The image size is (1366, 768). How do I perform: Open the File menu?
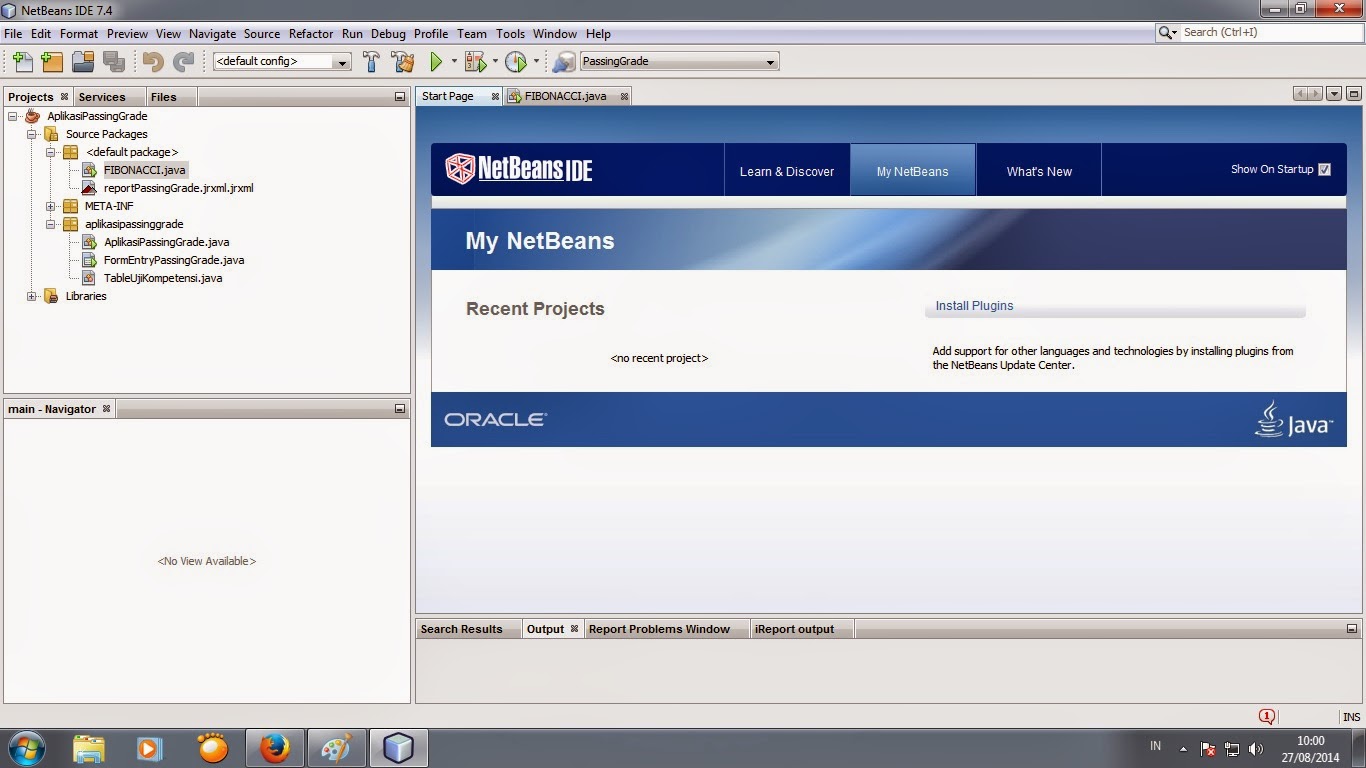(13, 34)
